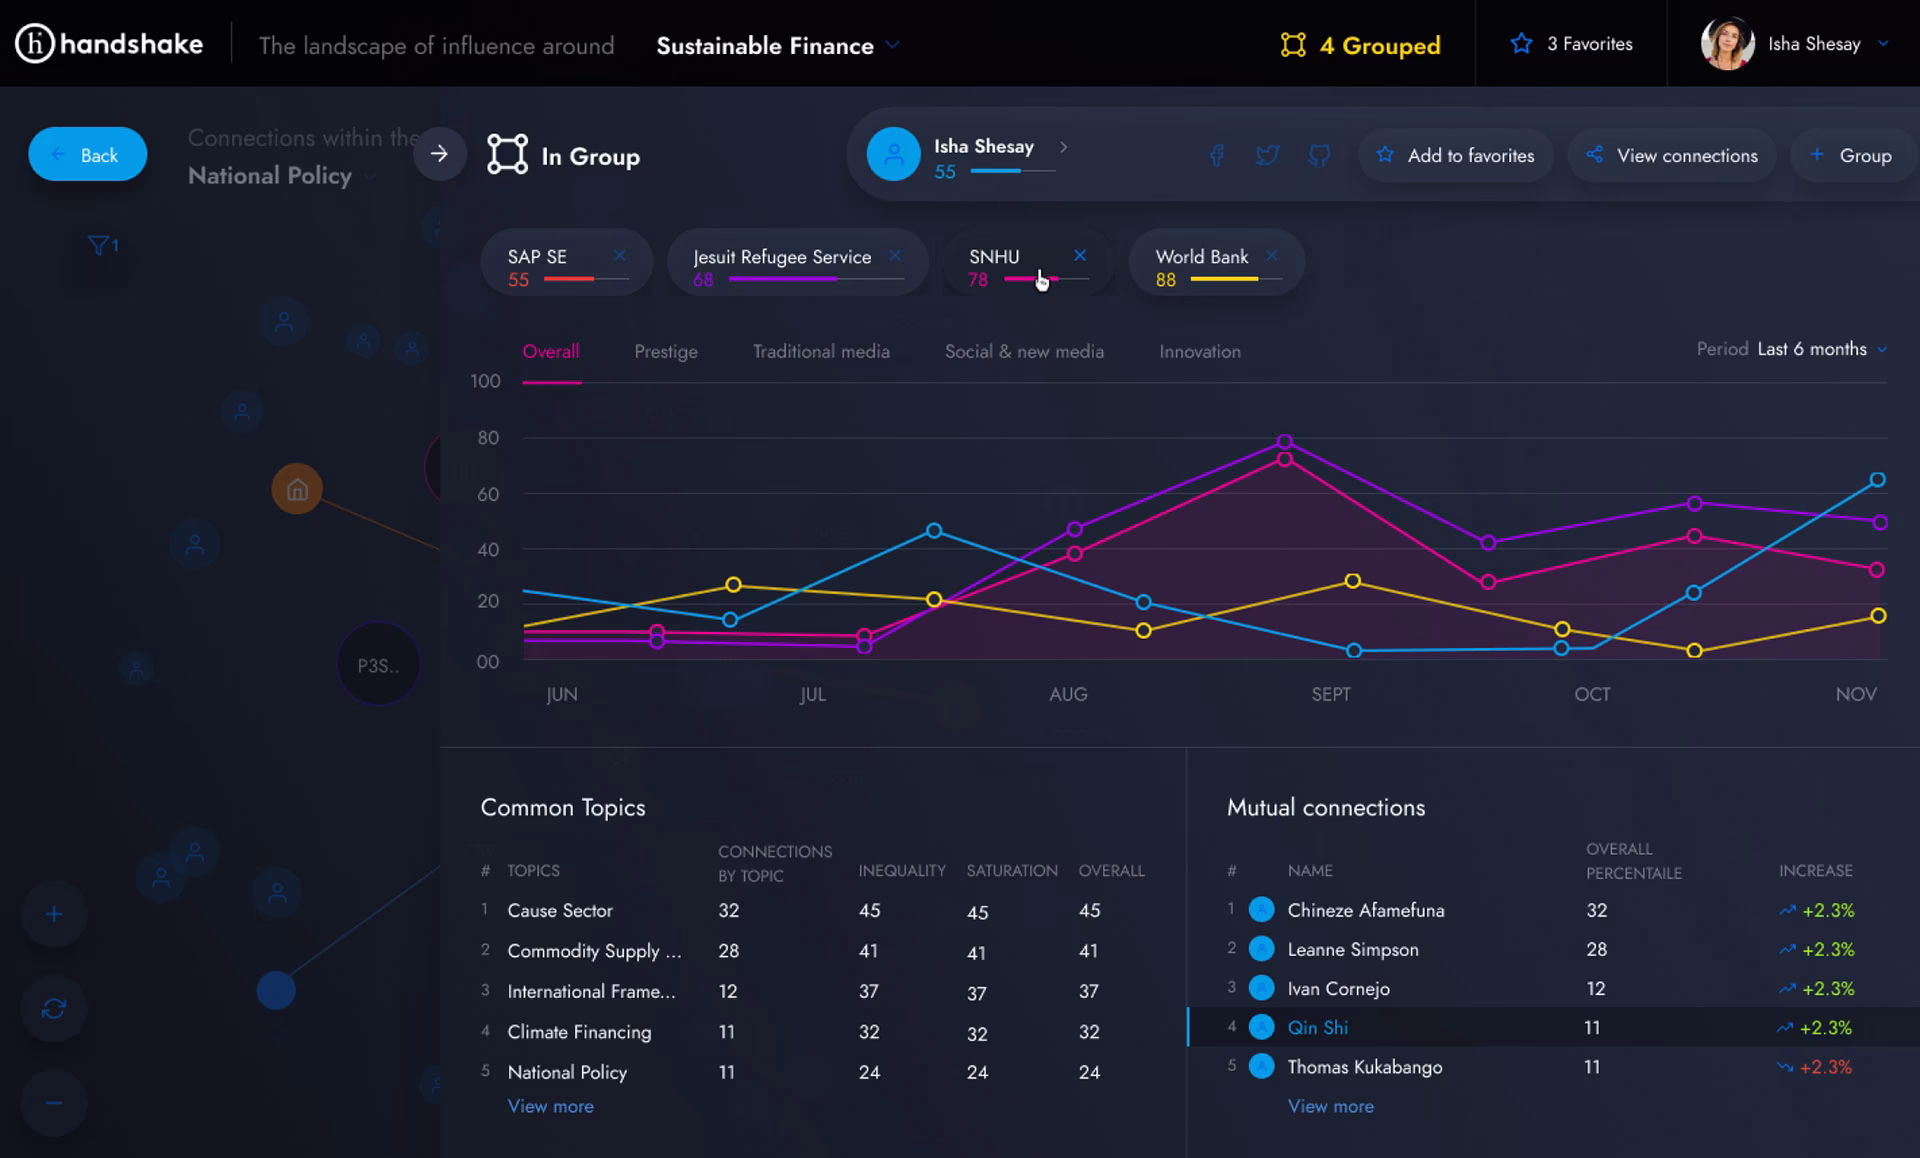The width and height of the screenshot is (1920, 1158).
Task: Expand the National Policy chevron
Action: coord(369,175)
